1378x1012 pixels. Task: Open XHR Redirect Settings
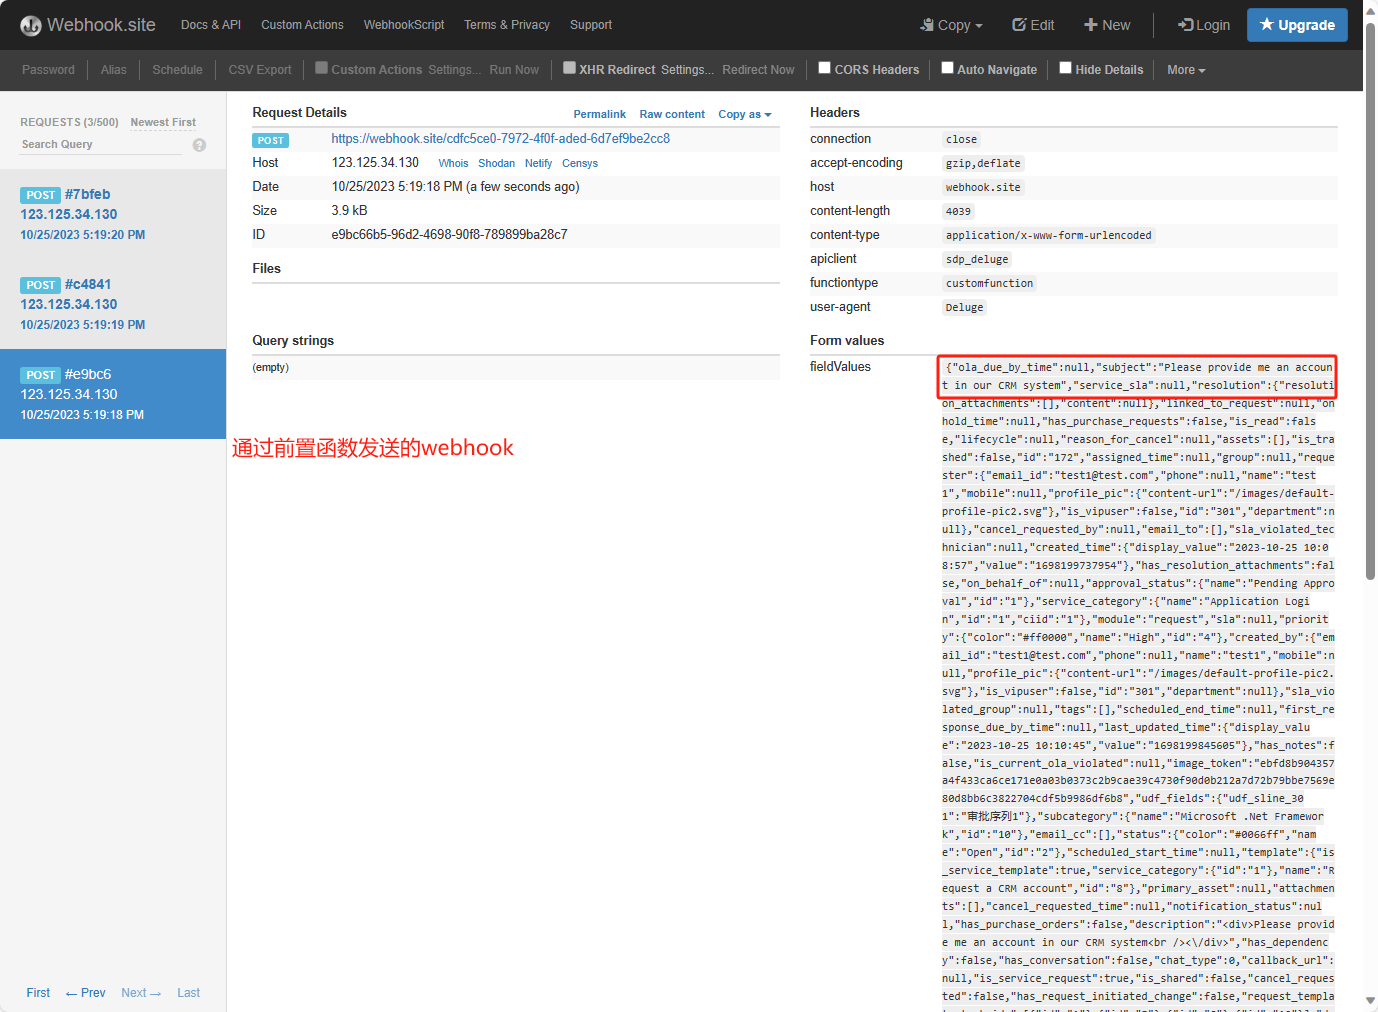(687, 70)
